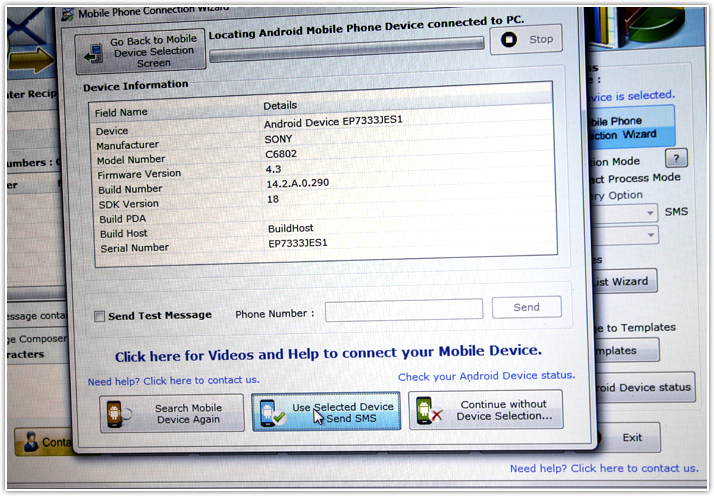
Task: Open Check your Android Device status link
Action: pos(486,376)
